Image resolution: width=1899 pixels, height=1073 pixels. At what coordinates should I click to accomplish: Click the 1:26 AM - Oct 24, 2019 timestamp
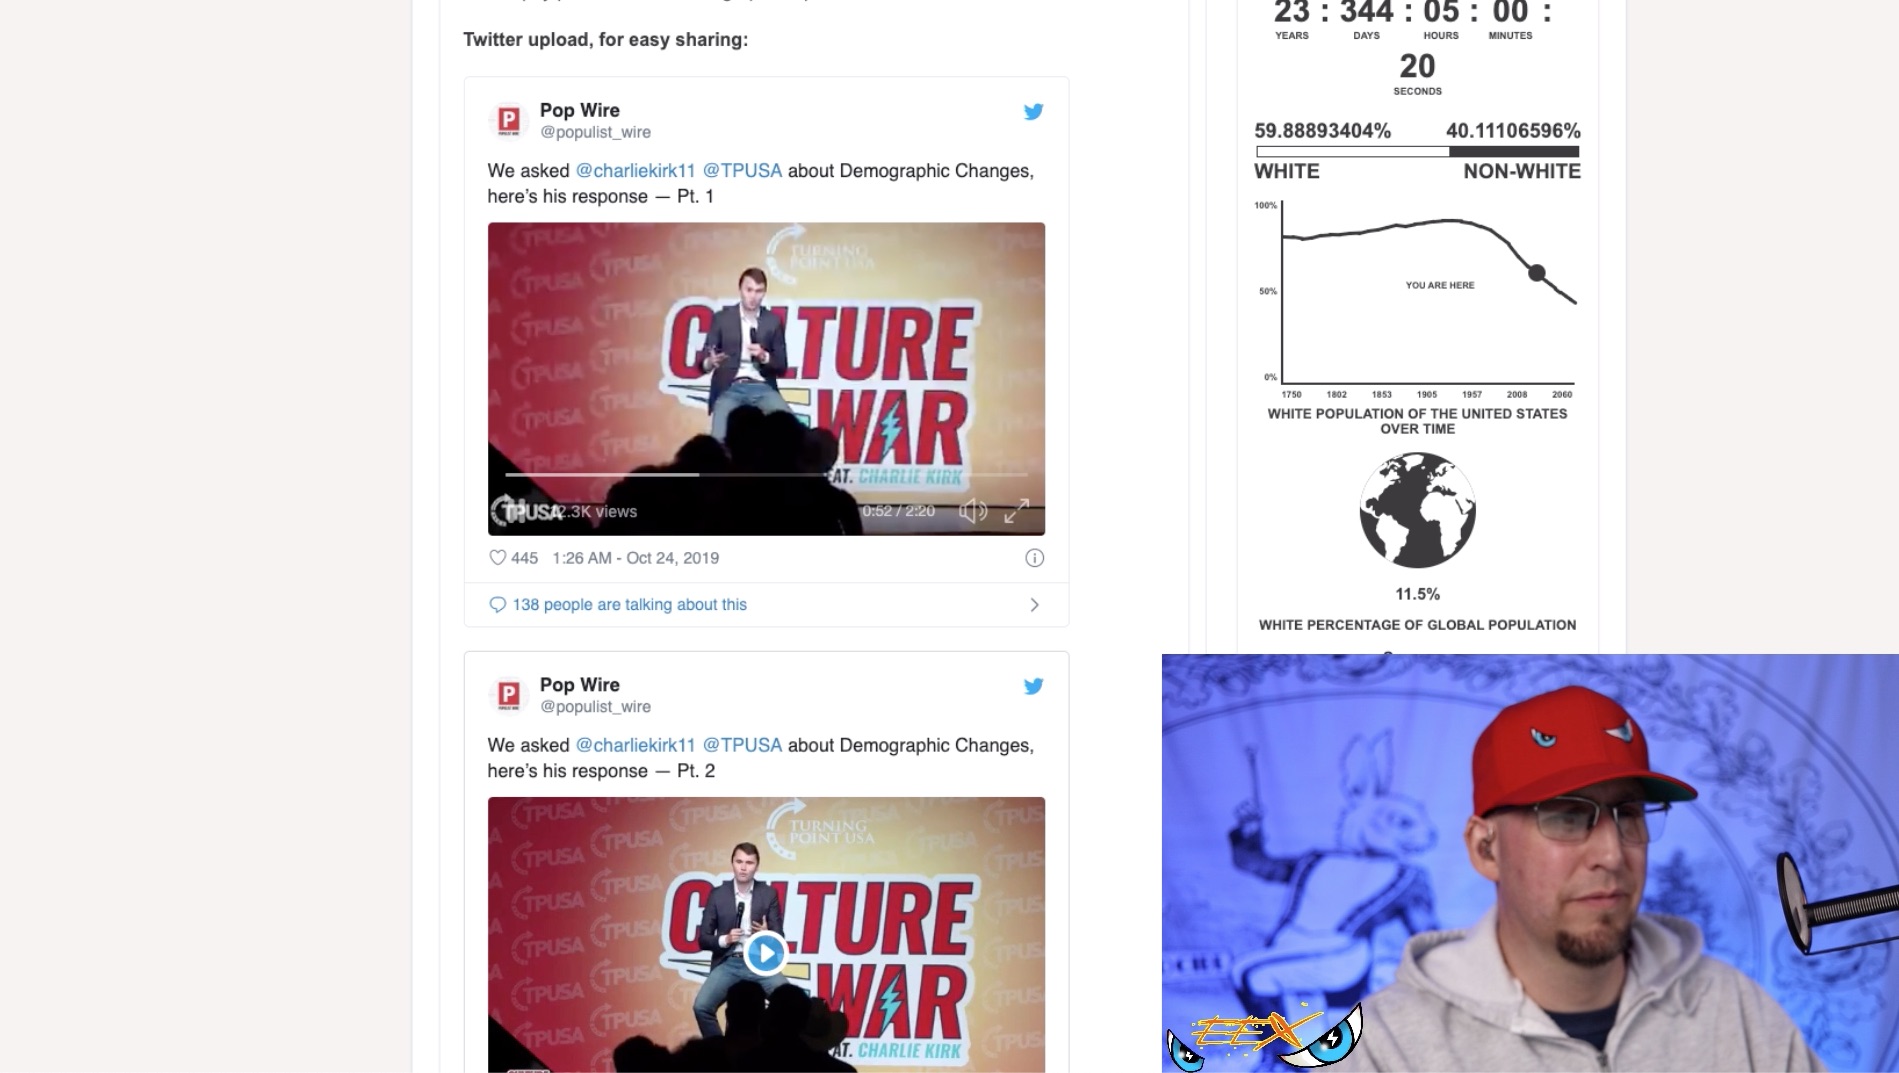tap(635, 558)
